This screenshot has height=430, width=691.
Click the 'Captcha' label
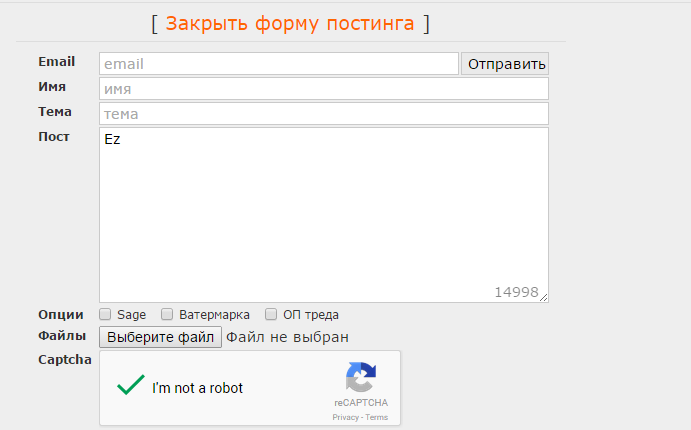[x=65, y=360]
